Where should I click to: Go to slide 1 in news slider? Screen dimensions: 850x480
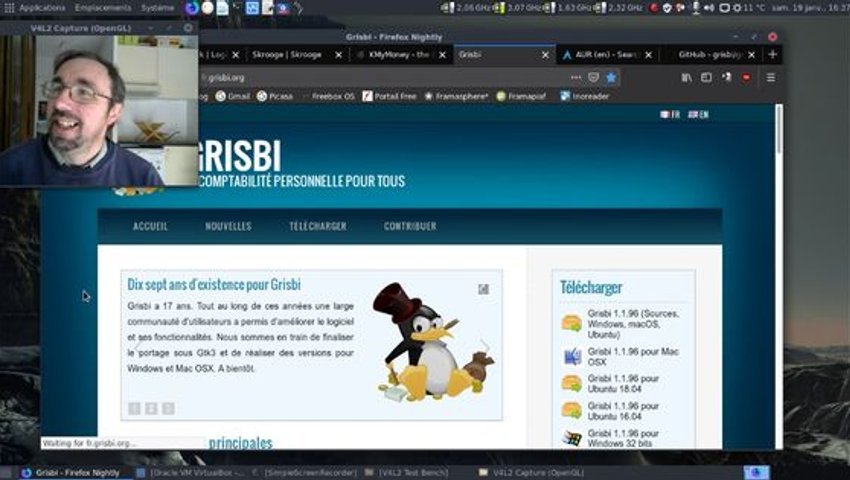[134, 408]
